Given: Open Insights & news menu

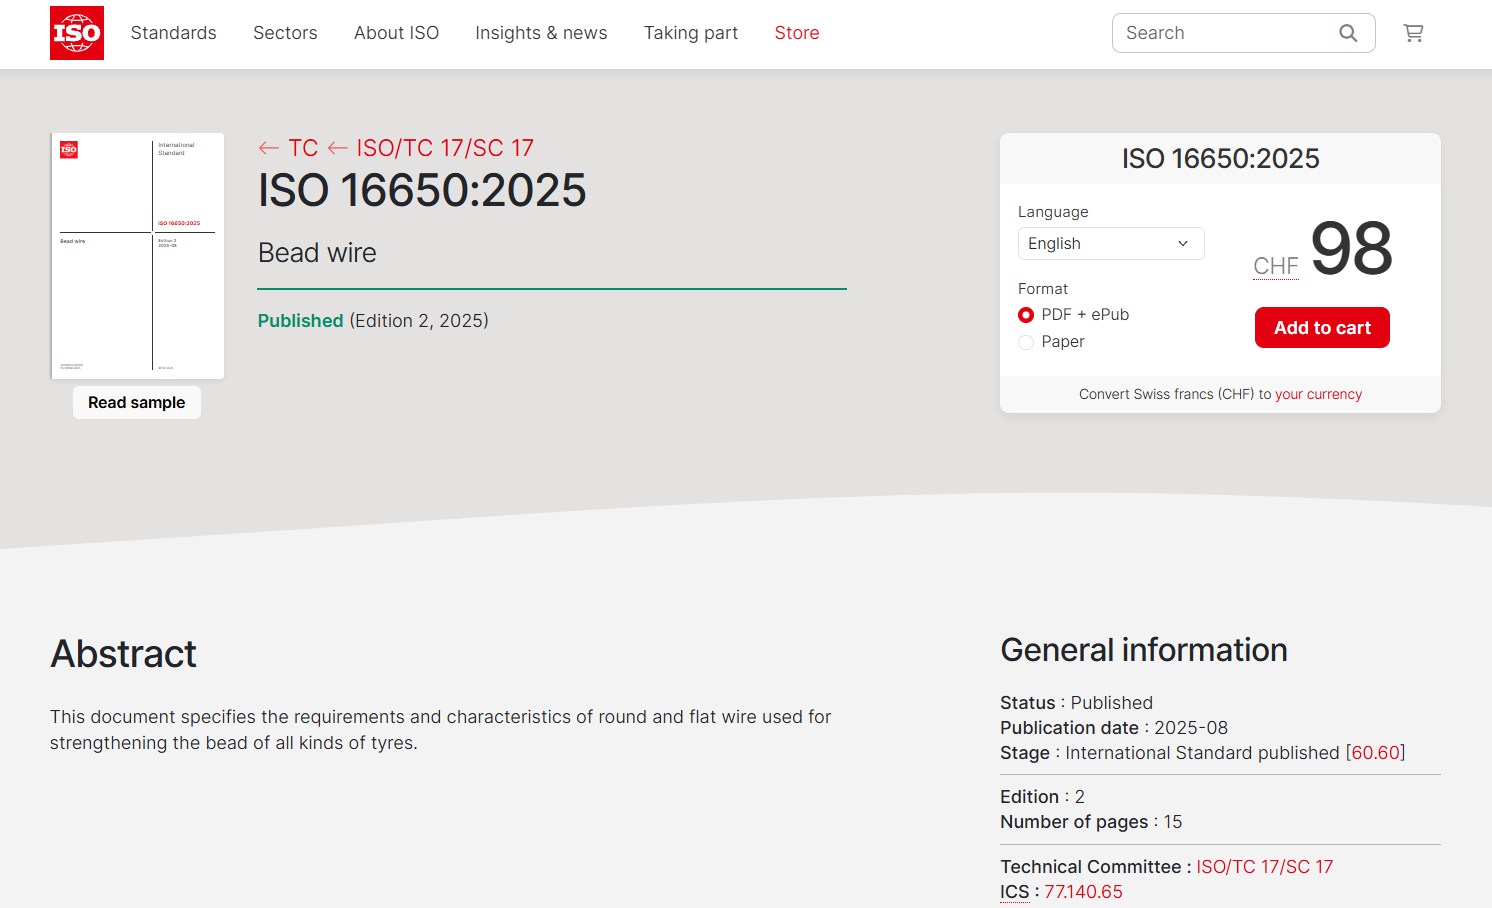Looking at the screenshot, I should click(541, 33).
